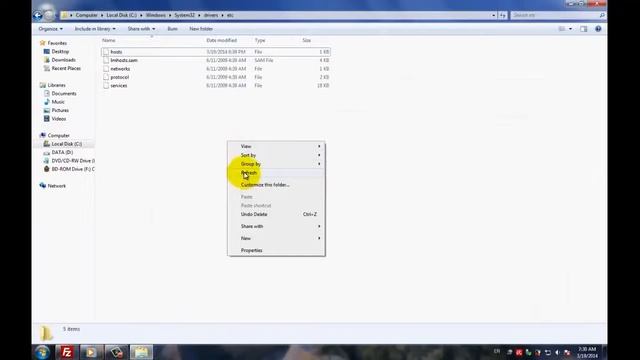The image size is (640, 360).
Task: Open the Organize dropdown
Action: point(51,29)
